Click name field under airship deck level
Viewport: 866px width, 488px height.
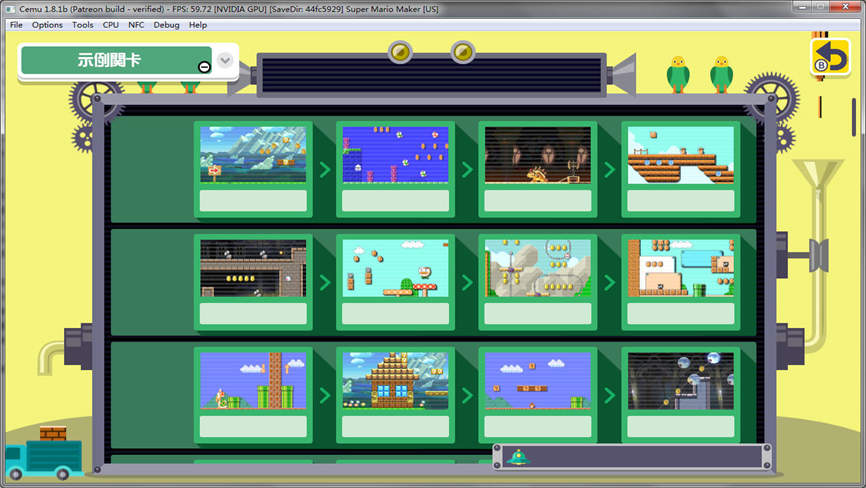pos(680,201)
